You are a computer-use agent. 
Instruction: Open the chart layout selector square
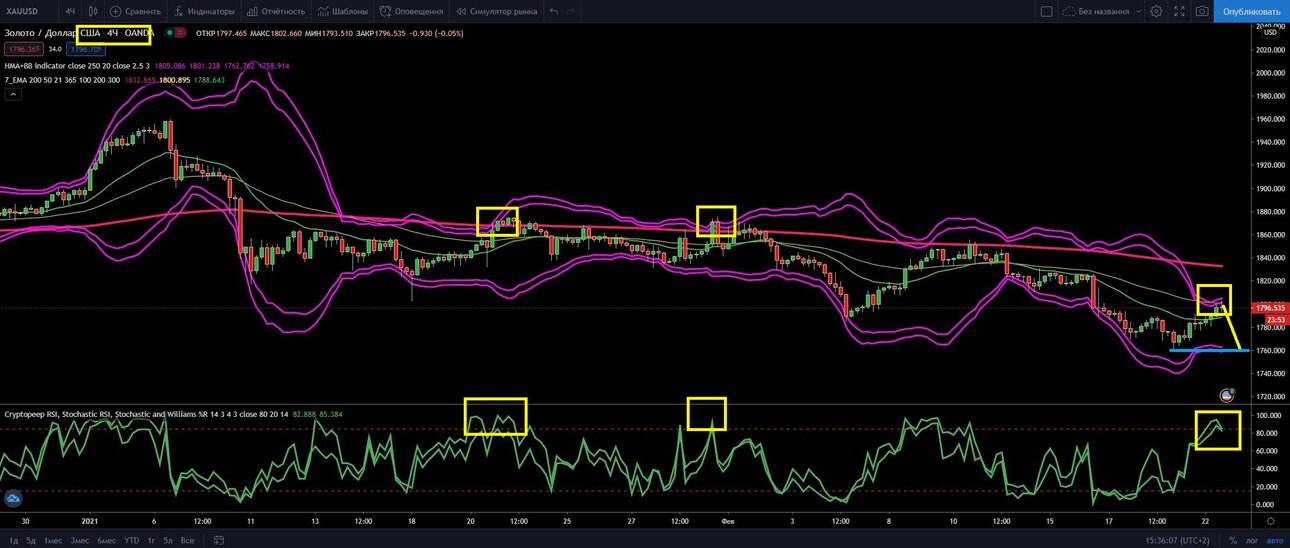(x=1046, y=11)
